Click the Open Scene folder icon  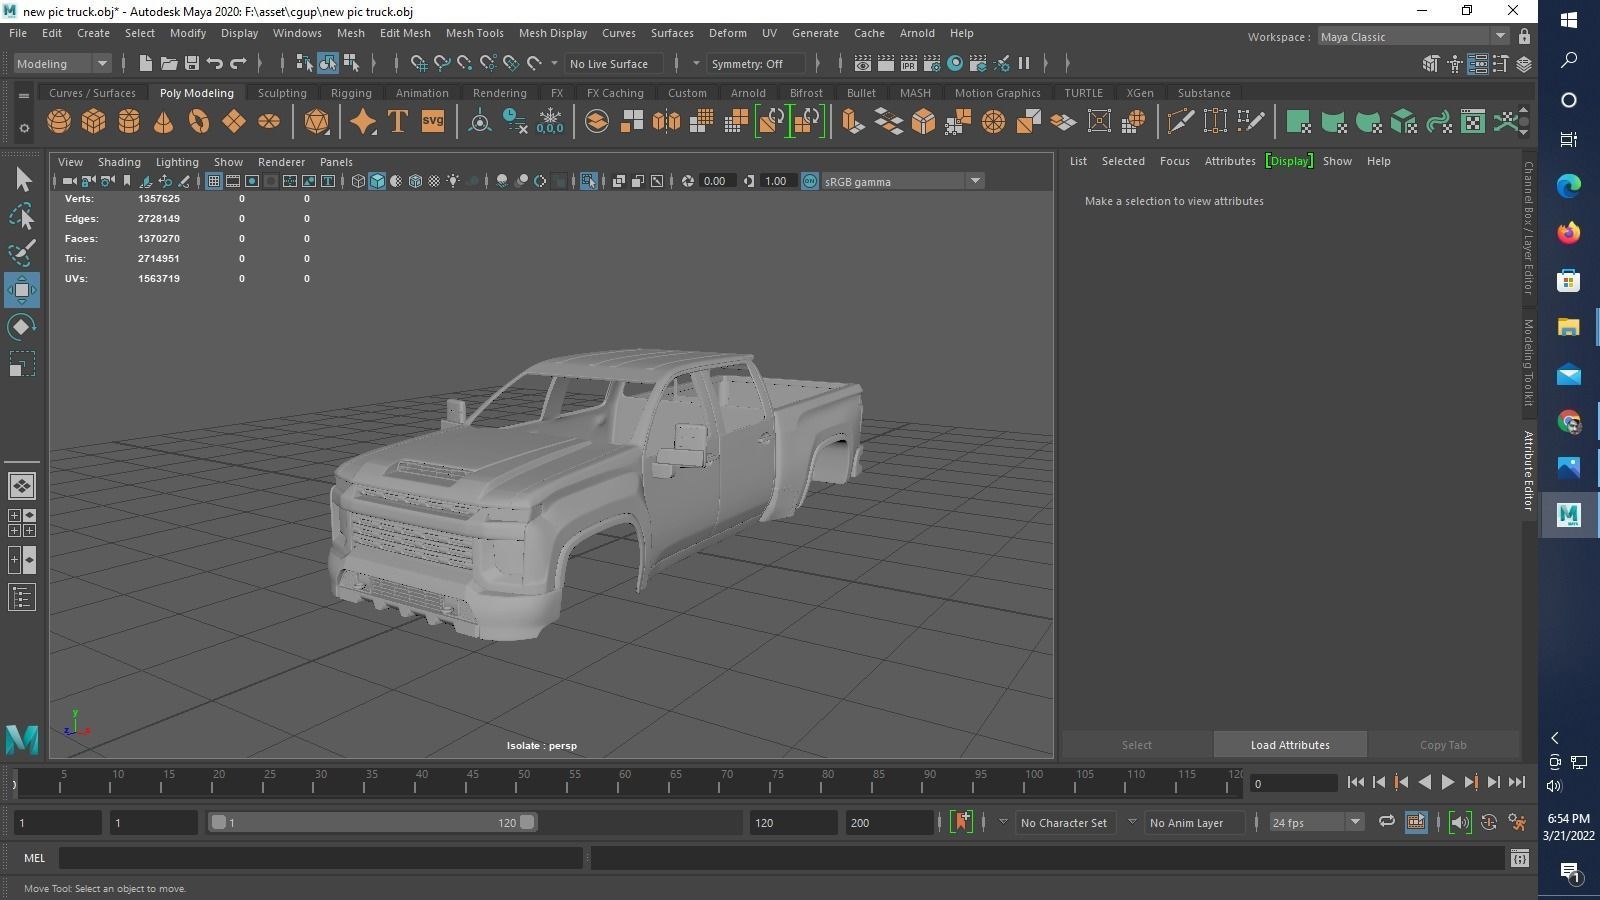click(x=168, y=63)
